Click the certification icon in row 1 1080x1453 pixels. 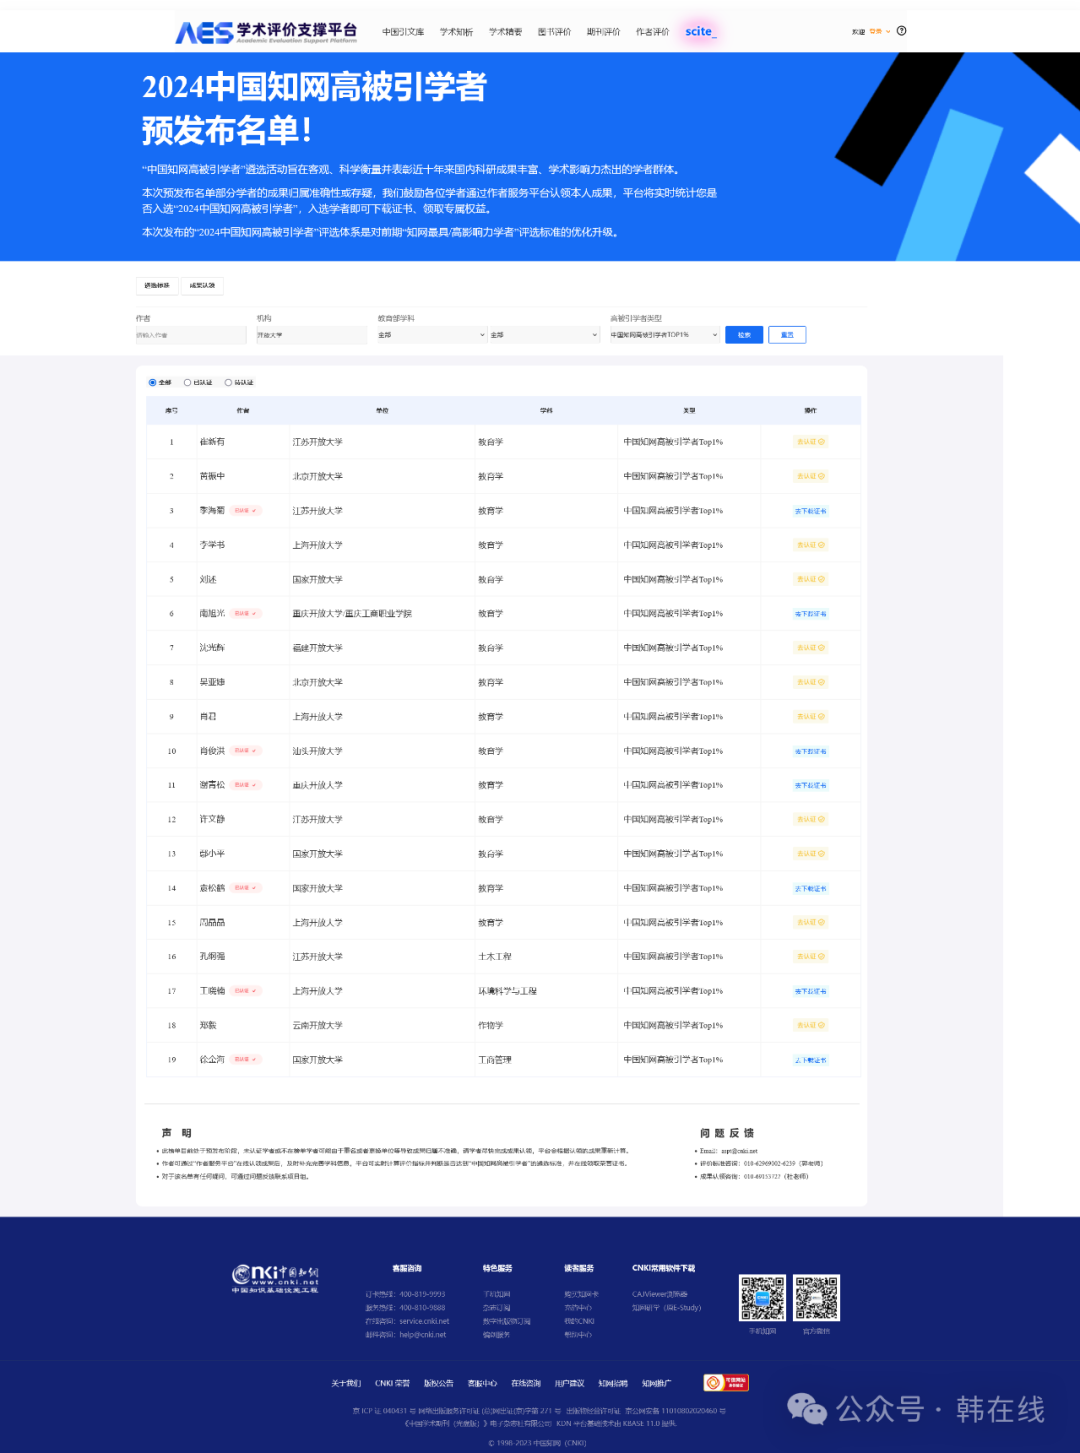coord(810,442)
